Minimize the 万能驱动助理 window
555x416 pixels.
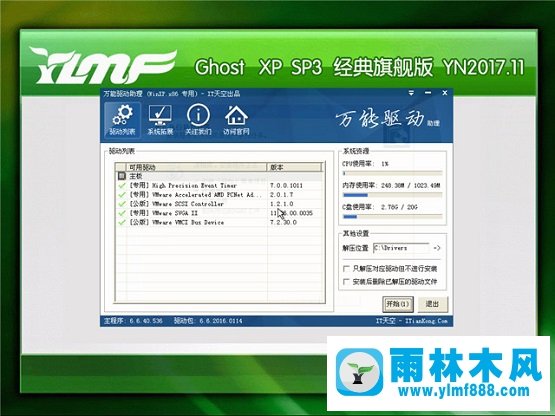(x=428, y=93)
